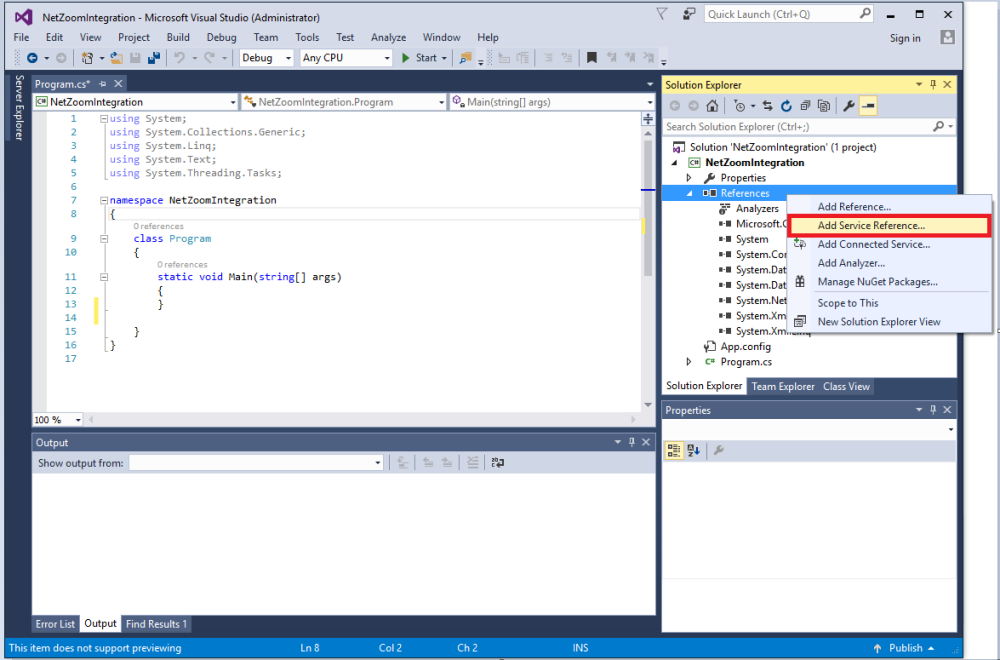Switch to the Class View tab
Viewport: 1000px width, 660px height.
click(846, 386)
